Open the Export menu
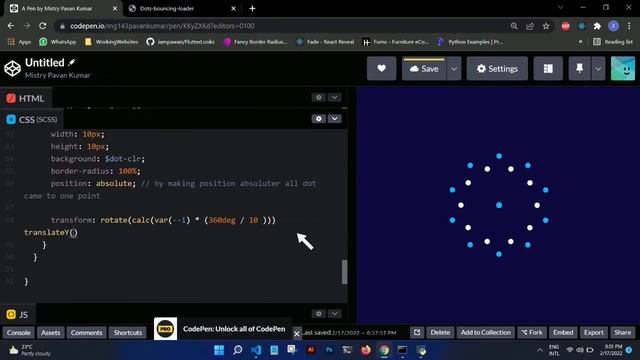The height and width of the screenshot is (360, 640). point(593,333)
